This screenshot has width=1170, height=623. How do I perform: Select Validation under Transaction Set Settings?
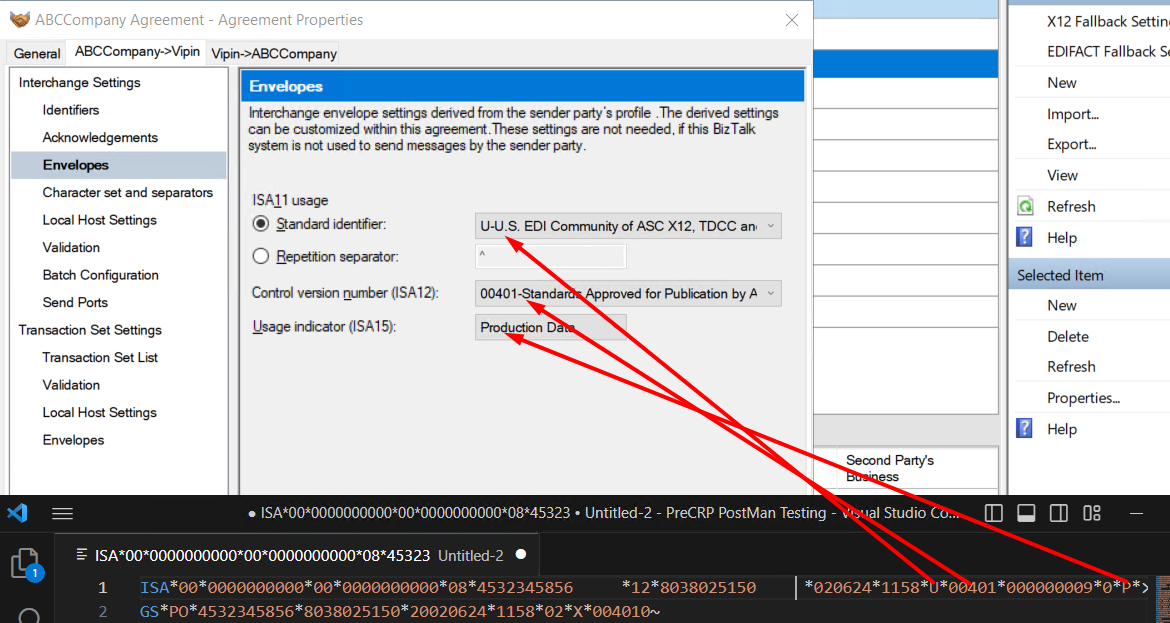pos(71,385)
